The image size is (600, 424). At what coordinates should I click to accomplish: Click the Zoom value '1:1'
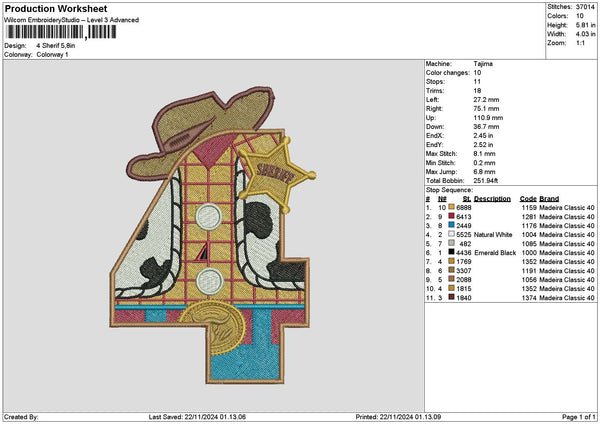coord(580,43)
